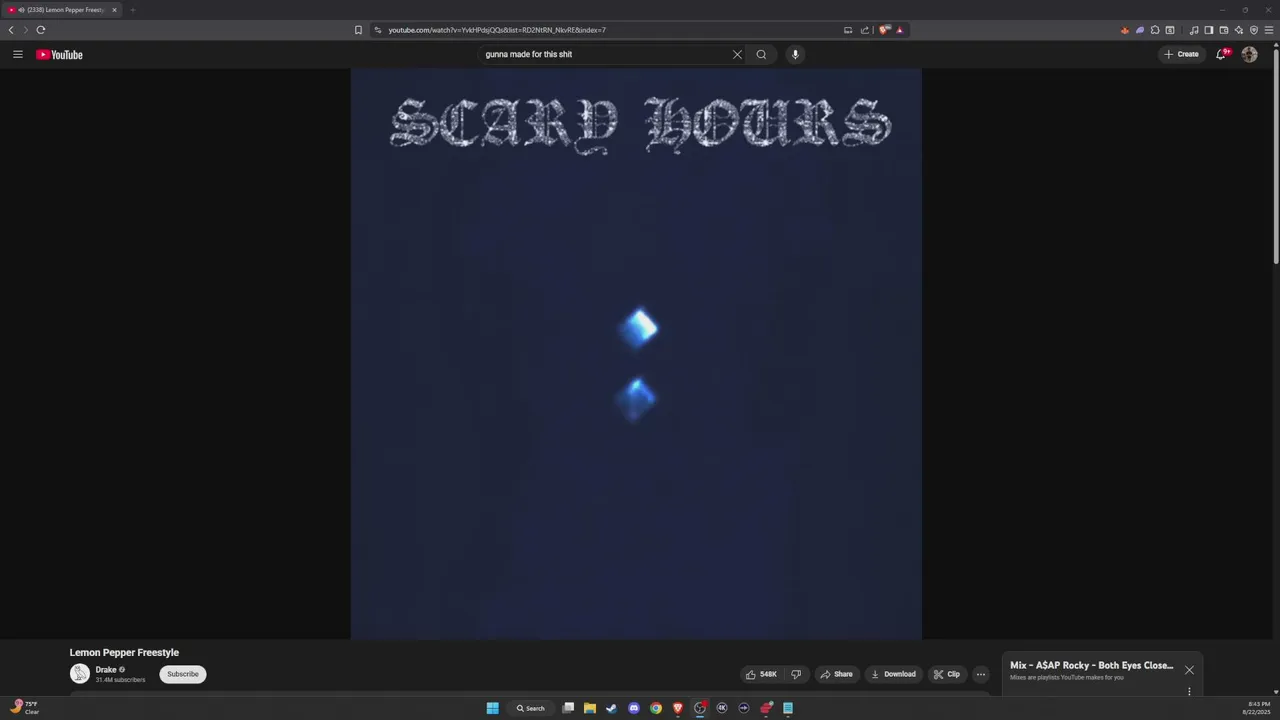Go back in the browser

click(x=11, y=30)
